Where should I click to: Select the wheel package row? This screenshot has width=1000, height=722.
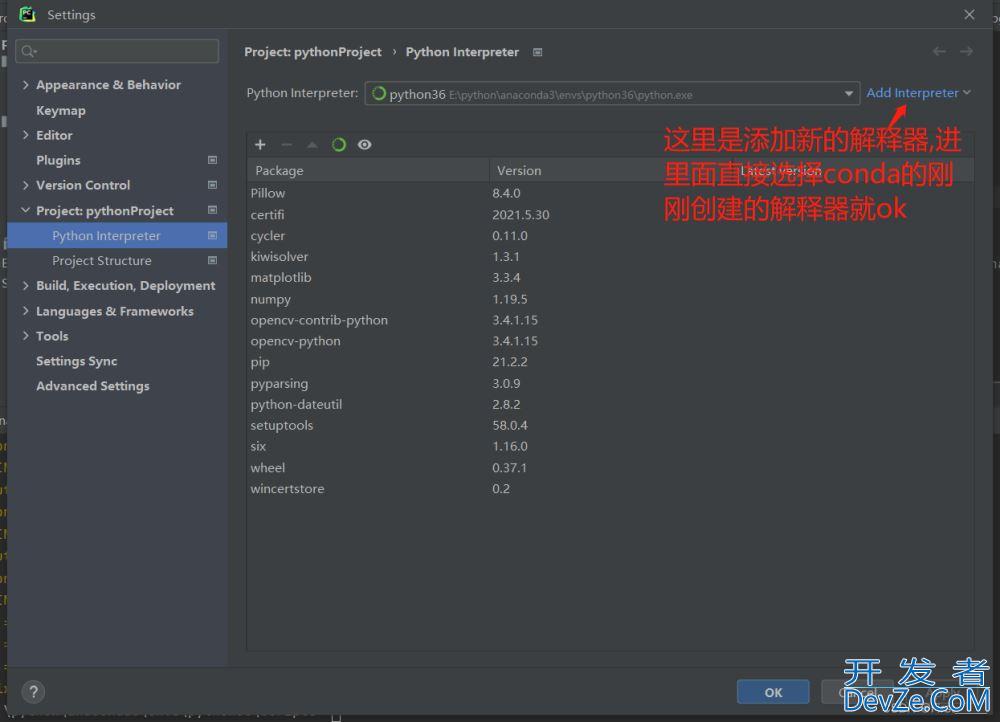coord(610,468)
